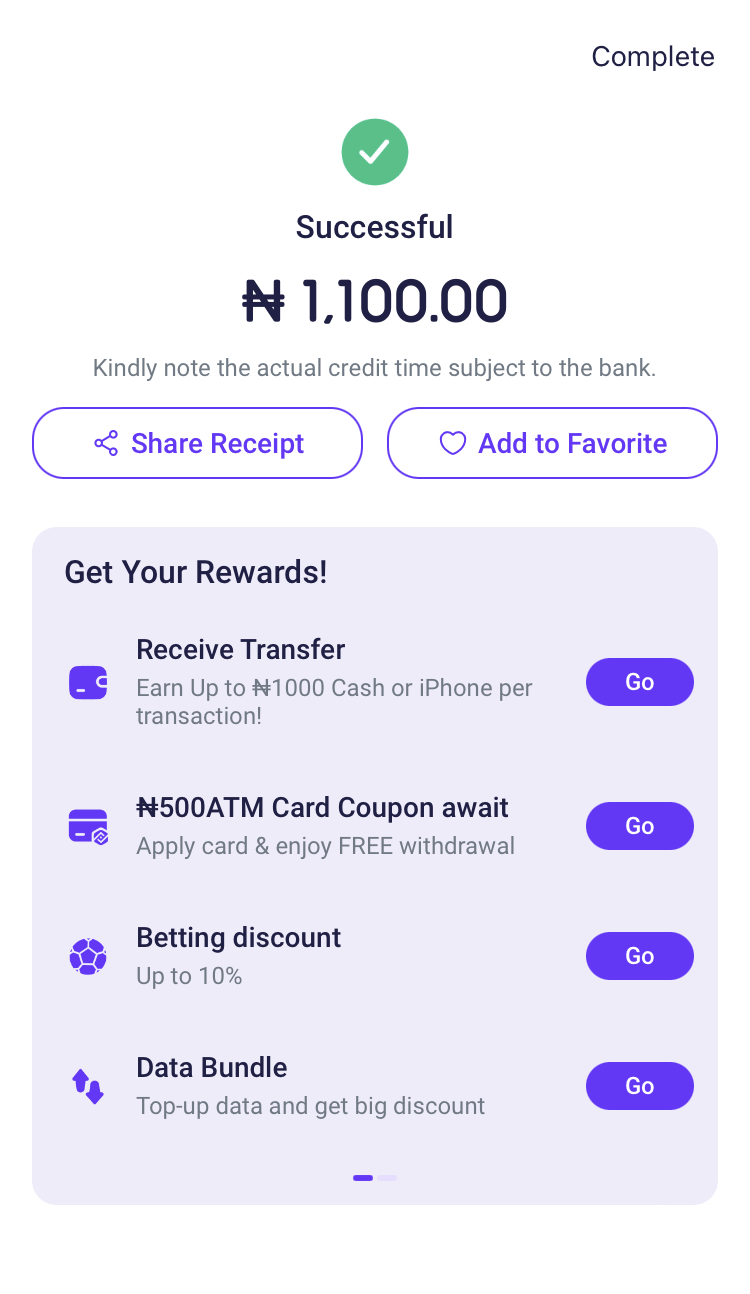
Task: Tap the Betting discount title text
Action: click(x=239, y=938)
